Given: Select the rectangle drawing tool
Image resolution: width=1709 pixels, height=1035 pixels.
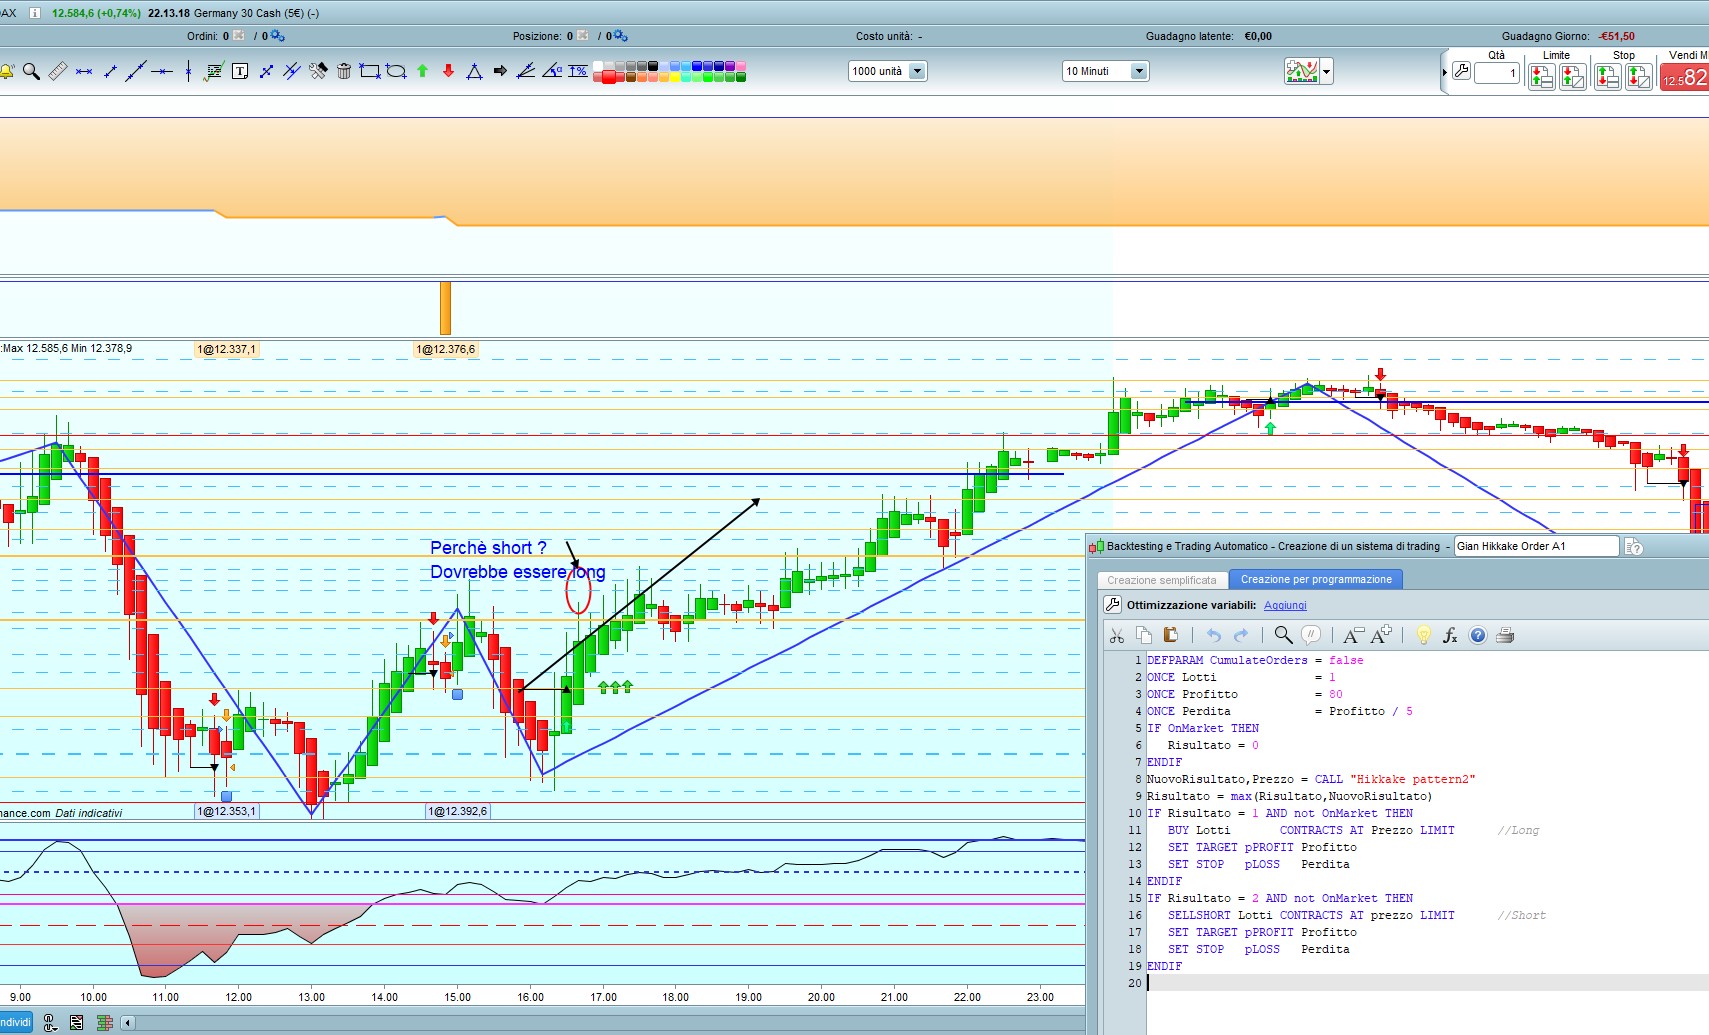Looking at the screenshot, I should tap(370, 71).
